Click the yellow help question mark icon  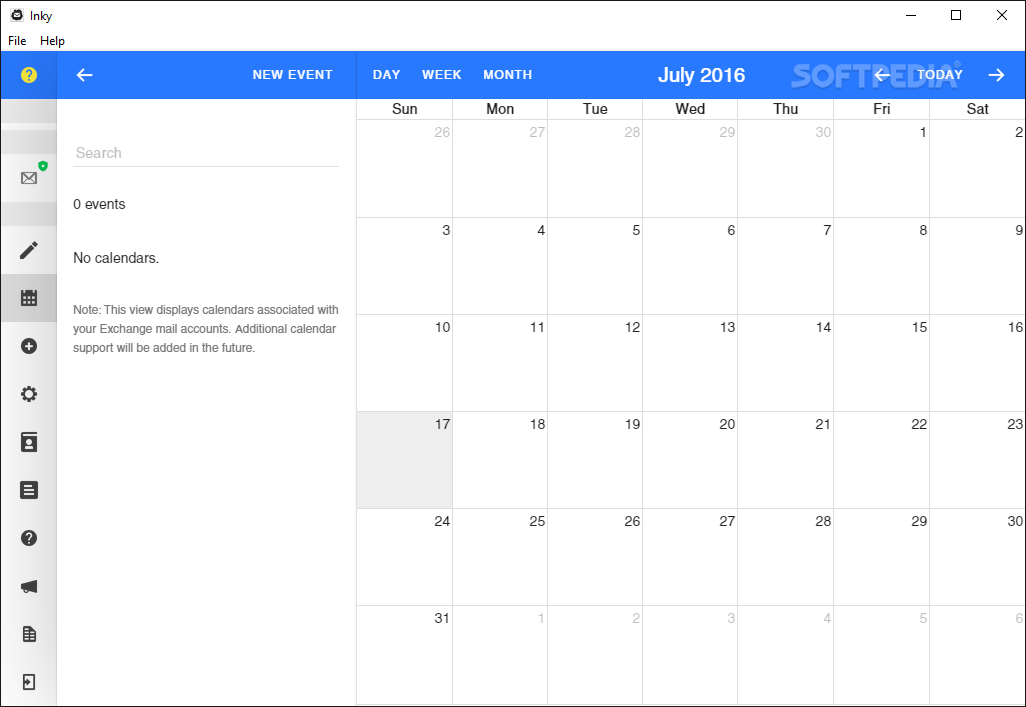[29, 75]
